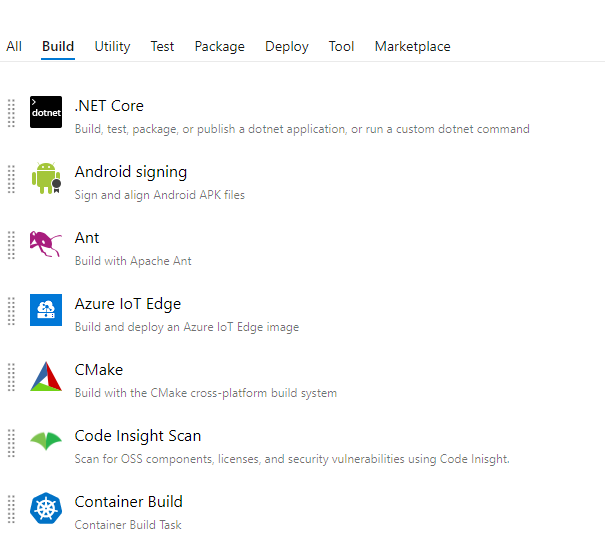Click the drag handle next to Ant
605x537 pixels.
click(x=12, y=244)
